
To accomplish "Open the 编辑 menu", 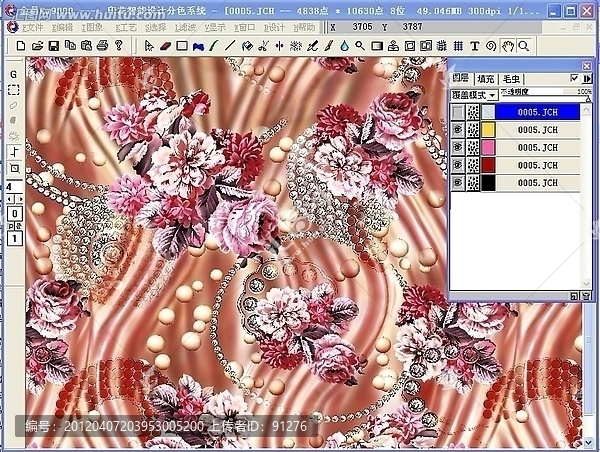I will 62,28.
